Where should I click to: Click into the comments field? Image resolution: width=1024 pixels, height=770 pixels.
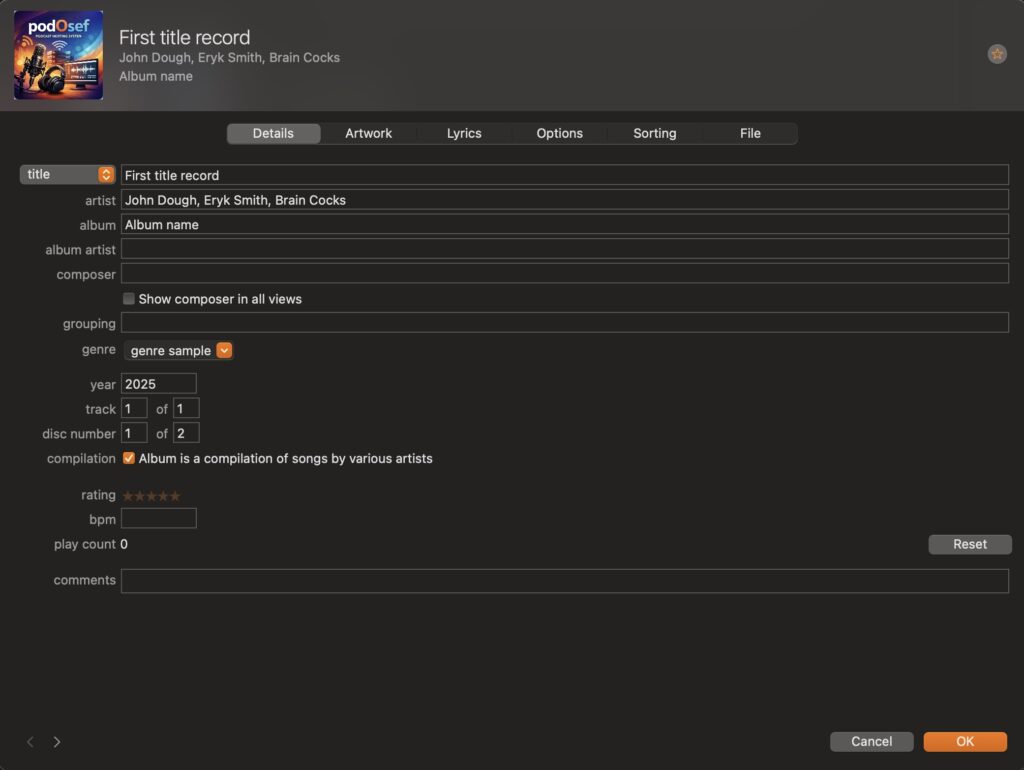pos(564,581)
